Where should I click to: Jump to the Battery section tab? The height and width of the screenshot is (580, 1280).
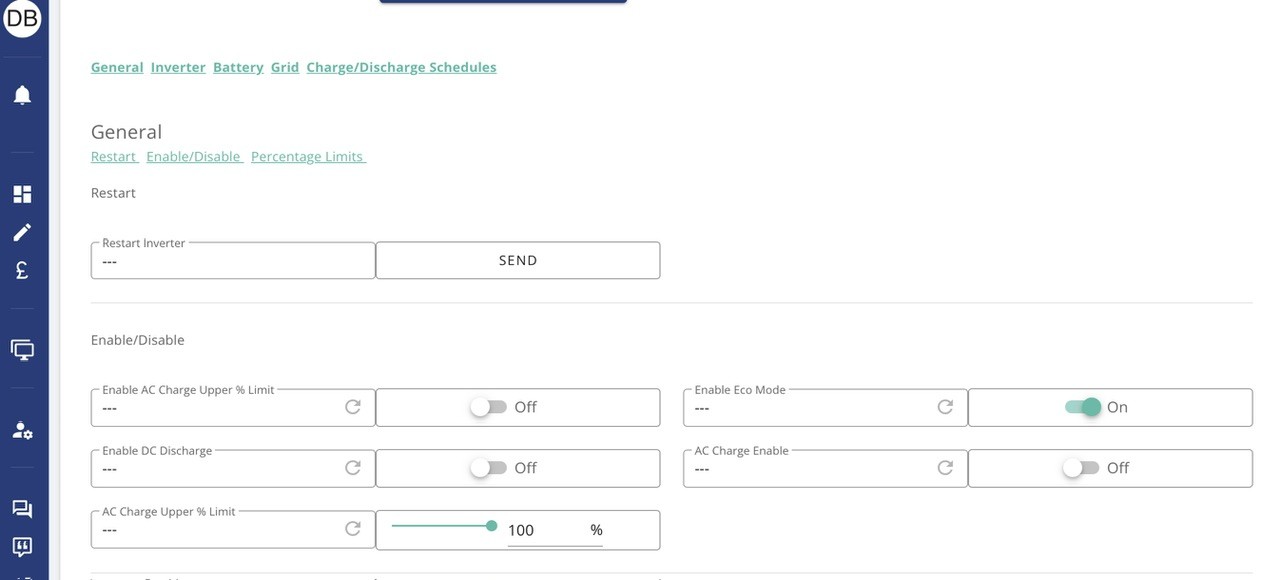point(238,67)
